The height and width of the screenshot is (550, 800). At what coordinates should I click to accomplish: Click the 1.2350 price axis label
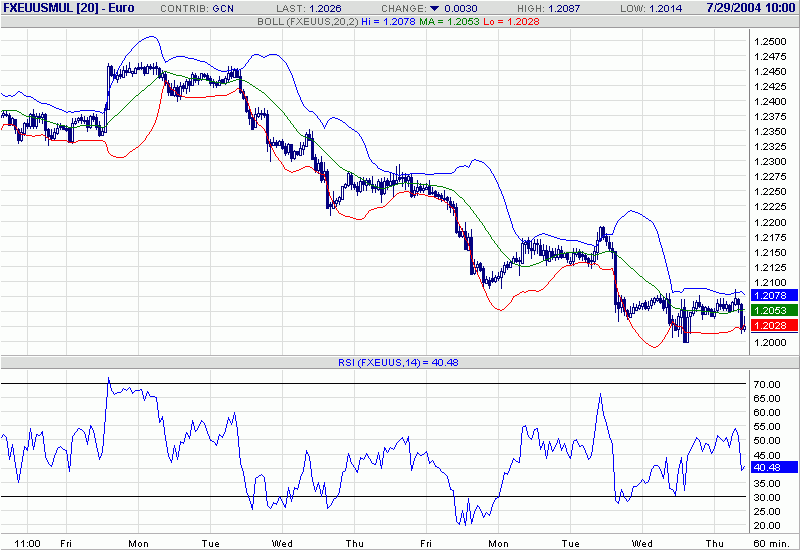(770, 132)
